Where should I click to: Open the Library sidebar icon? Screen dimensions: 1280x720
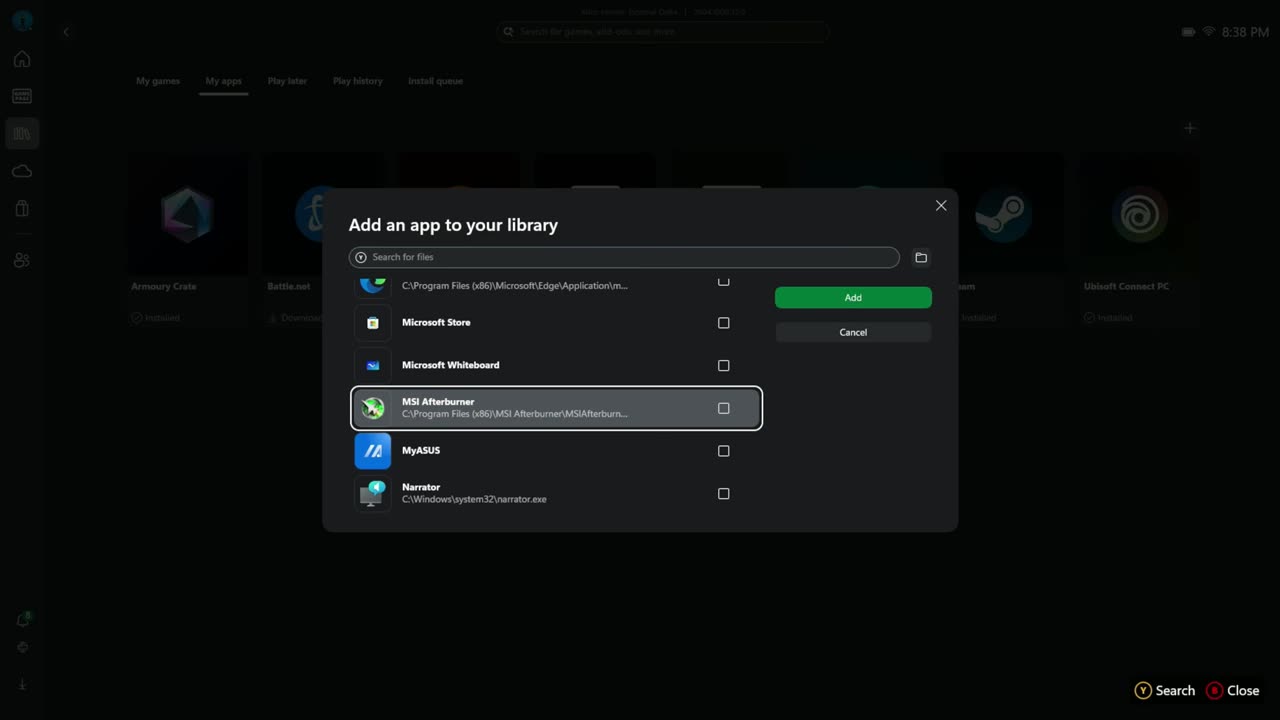click(22, 134)
